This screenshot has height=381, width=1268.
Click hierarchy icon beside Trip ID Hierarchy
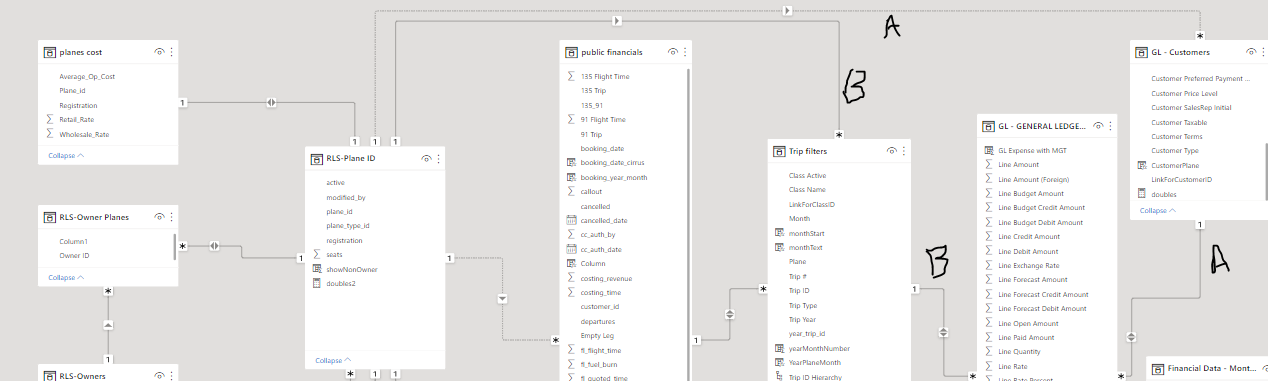[779, 376]
